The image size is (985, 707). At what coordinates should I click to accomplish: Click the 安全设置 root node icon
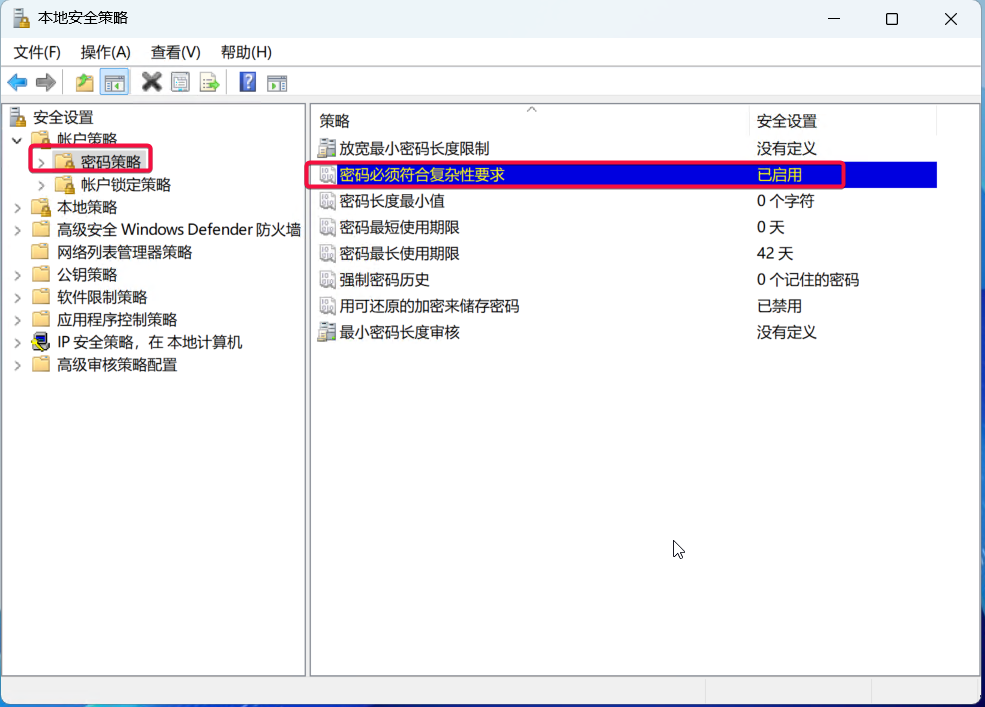18,118
